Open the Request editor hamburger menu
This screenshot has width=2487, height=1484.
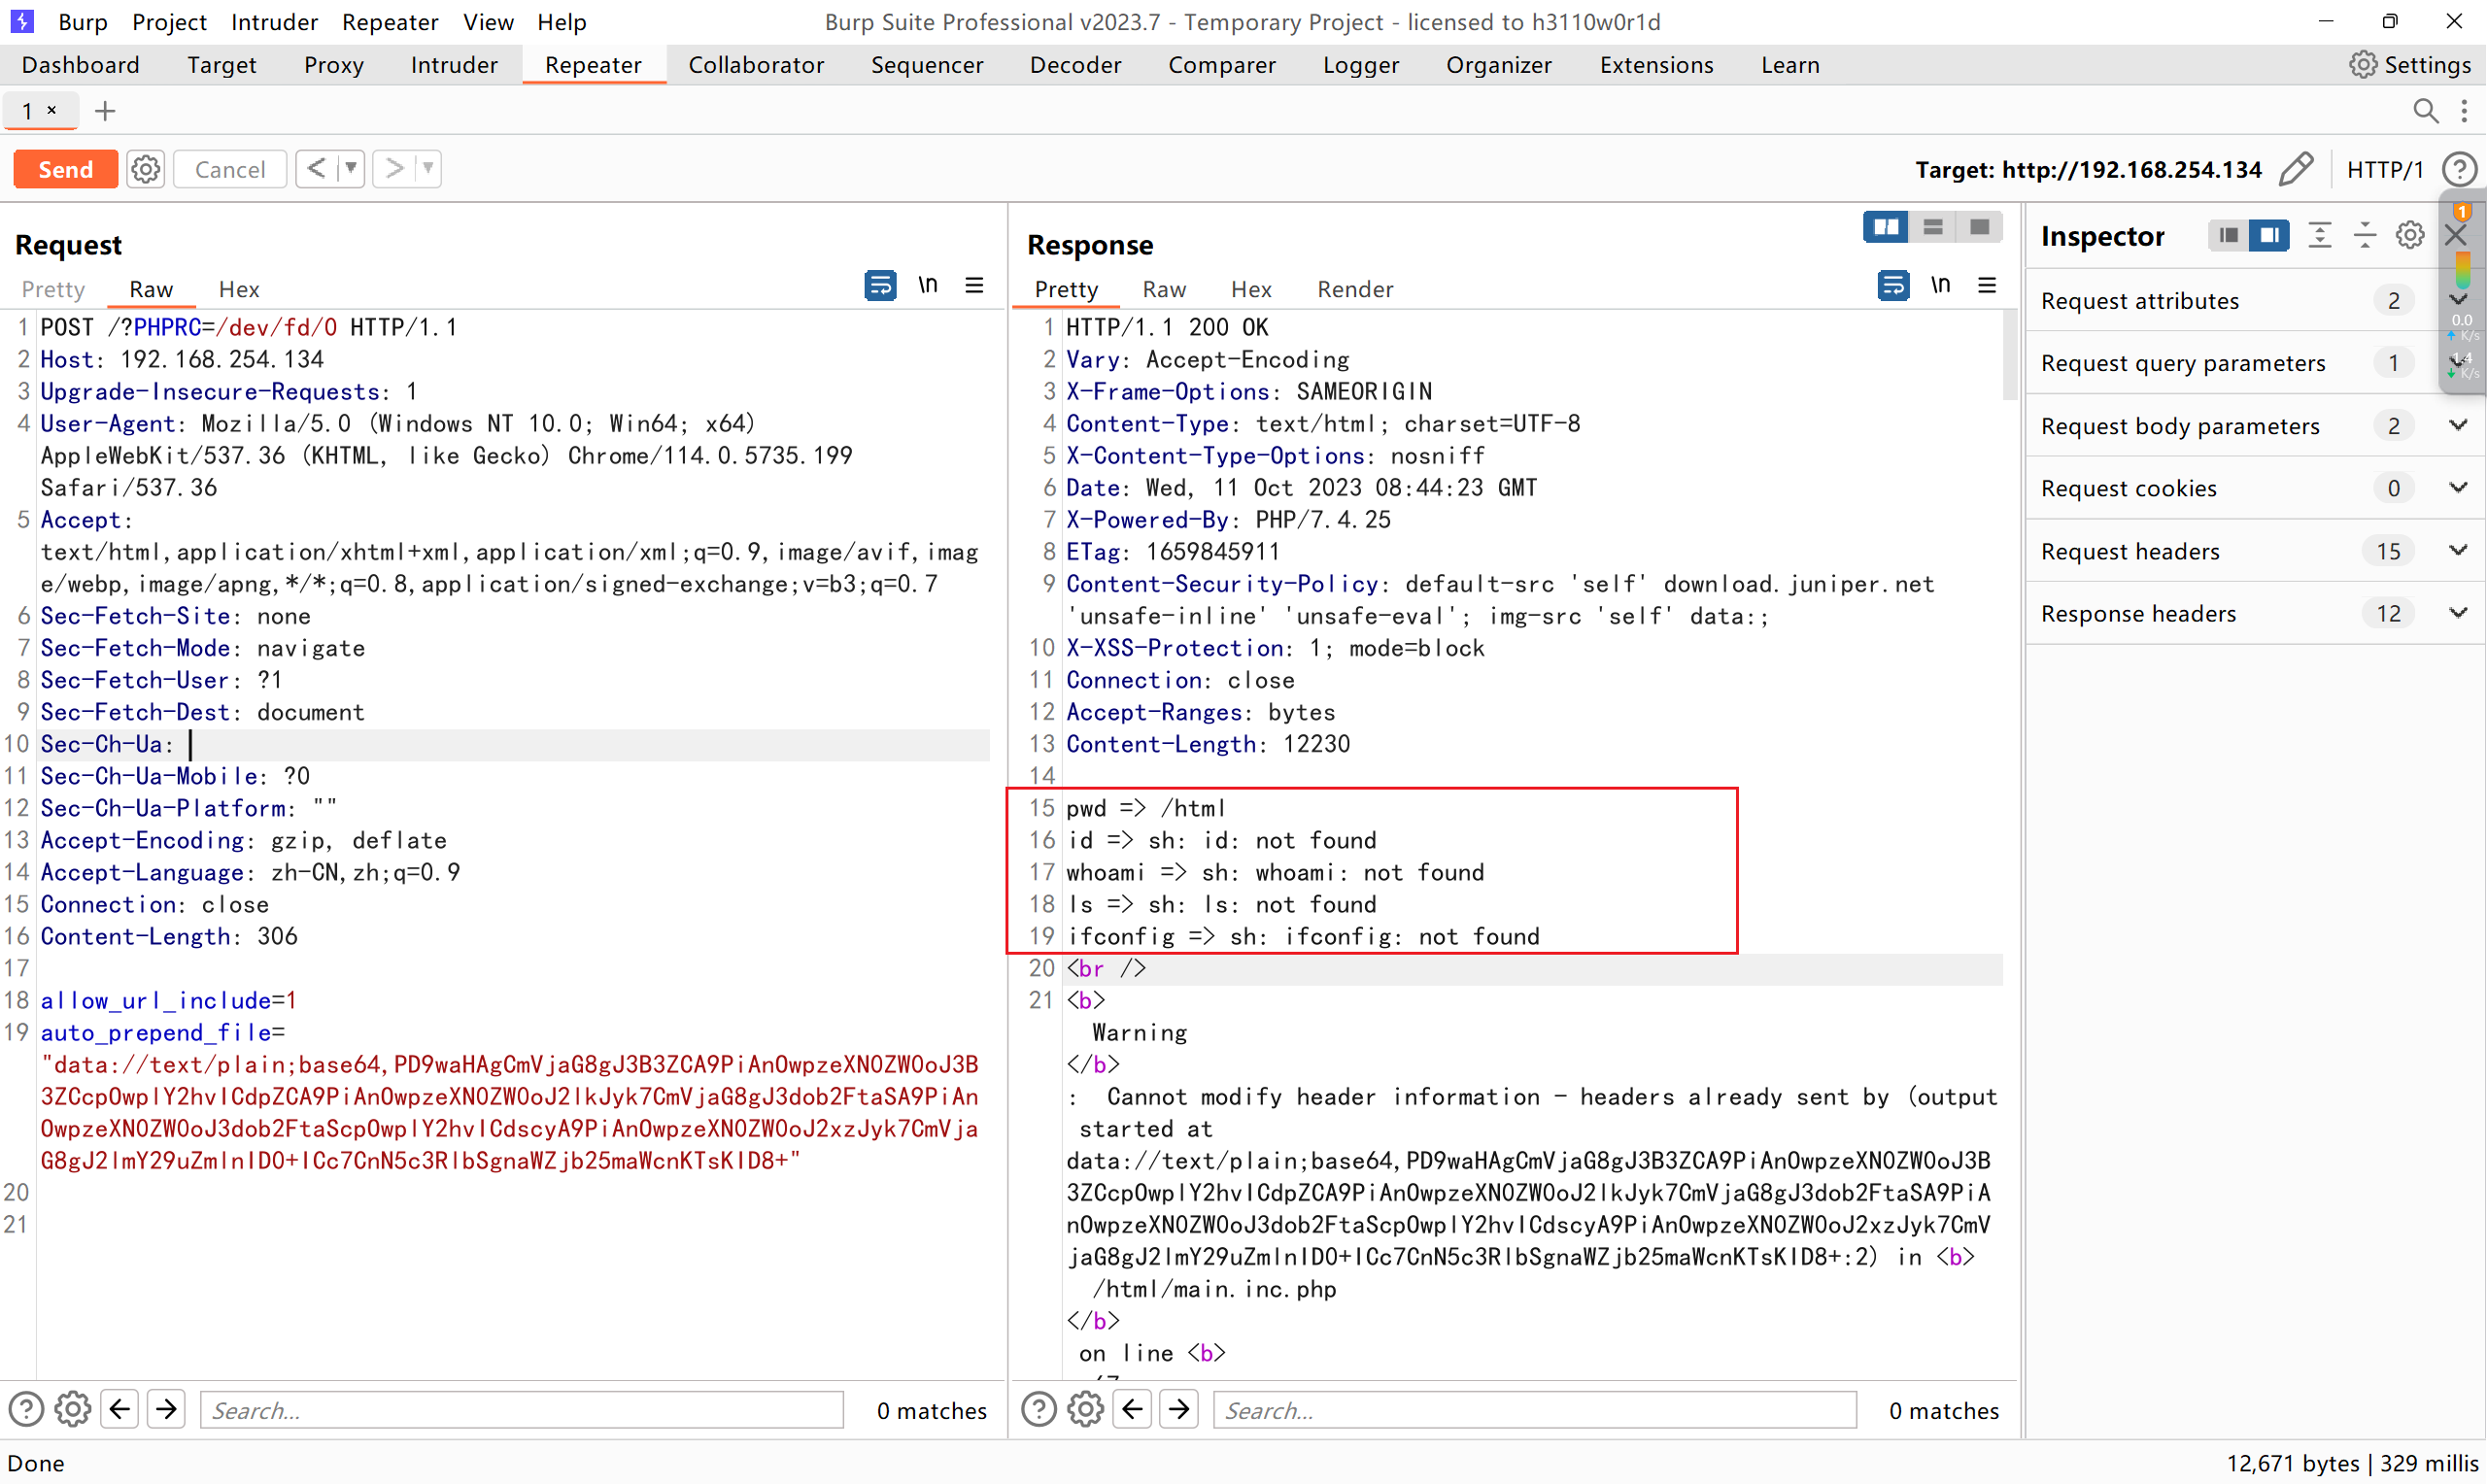975,286
